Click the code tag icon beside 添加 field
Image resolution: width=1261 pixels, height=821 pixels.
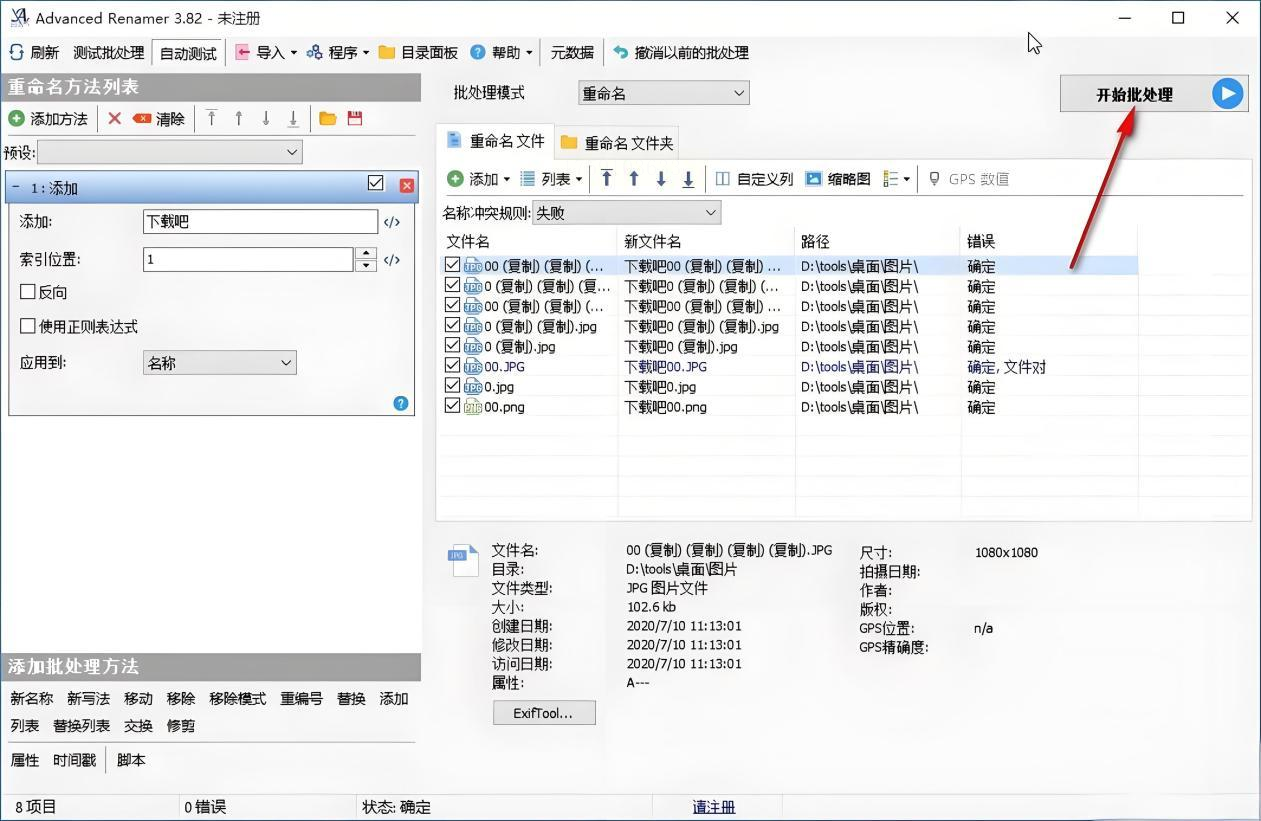pos(392,222)
